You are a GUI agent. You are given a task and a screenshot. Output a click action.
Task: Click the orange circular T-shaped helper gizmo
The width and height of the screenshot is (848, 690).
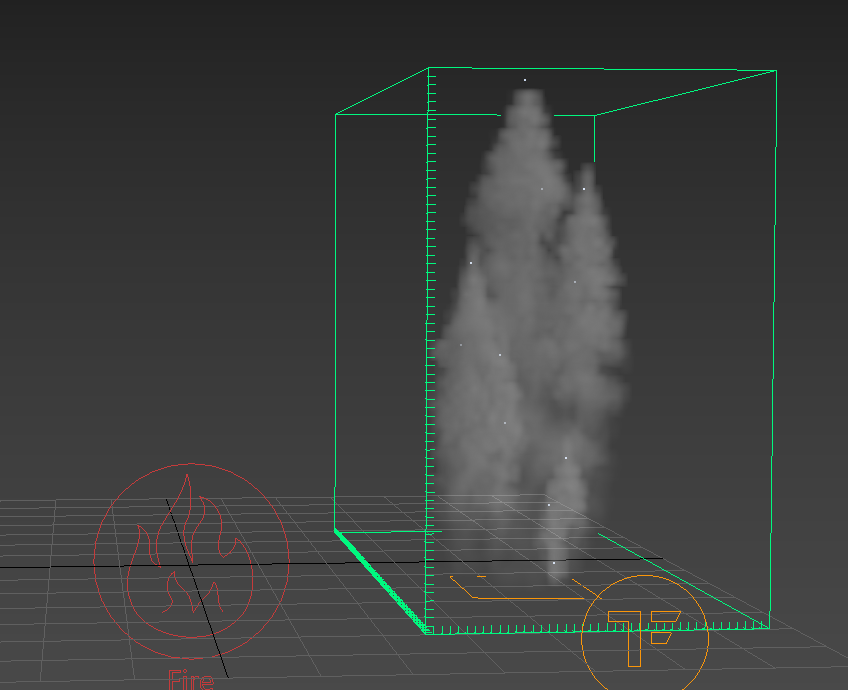pos(644,632)
